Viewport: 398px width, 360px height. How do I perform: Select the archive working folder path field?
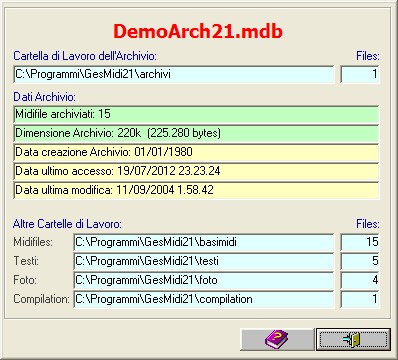click(174, 74)
